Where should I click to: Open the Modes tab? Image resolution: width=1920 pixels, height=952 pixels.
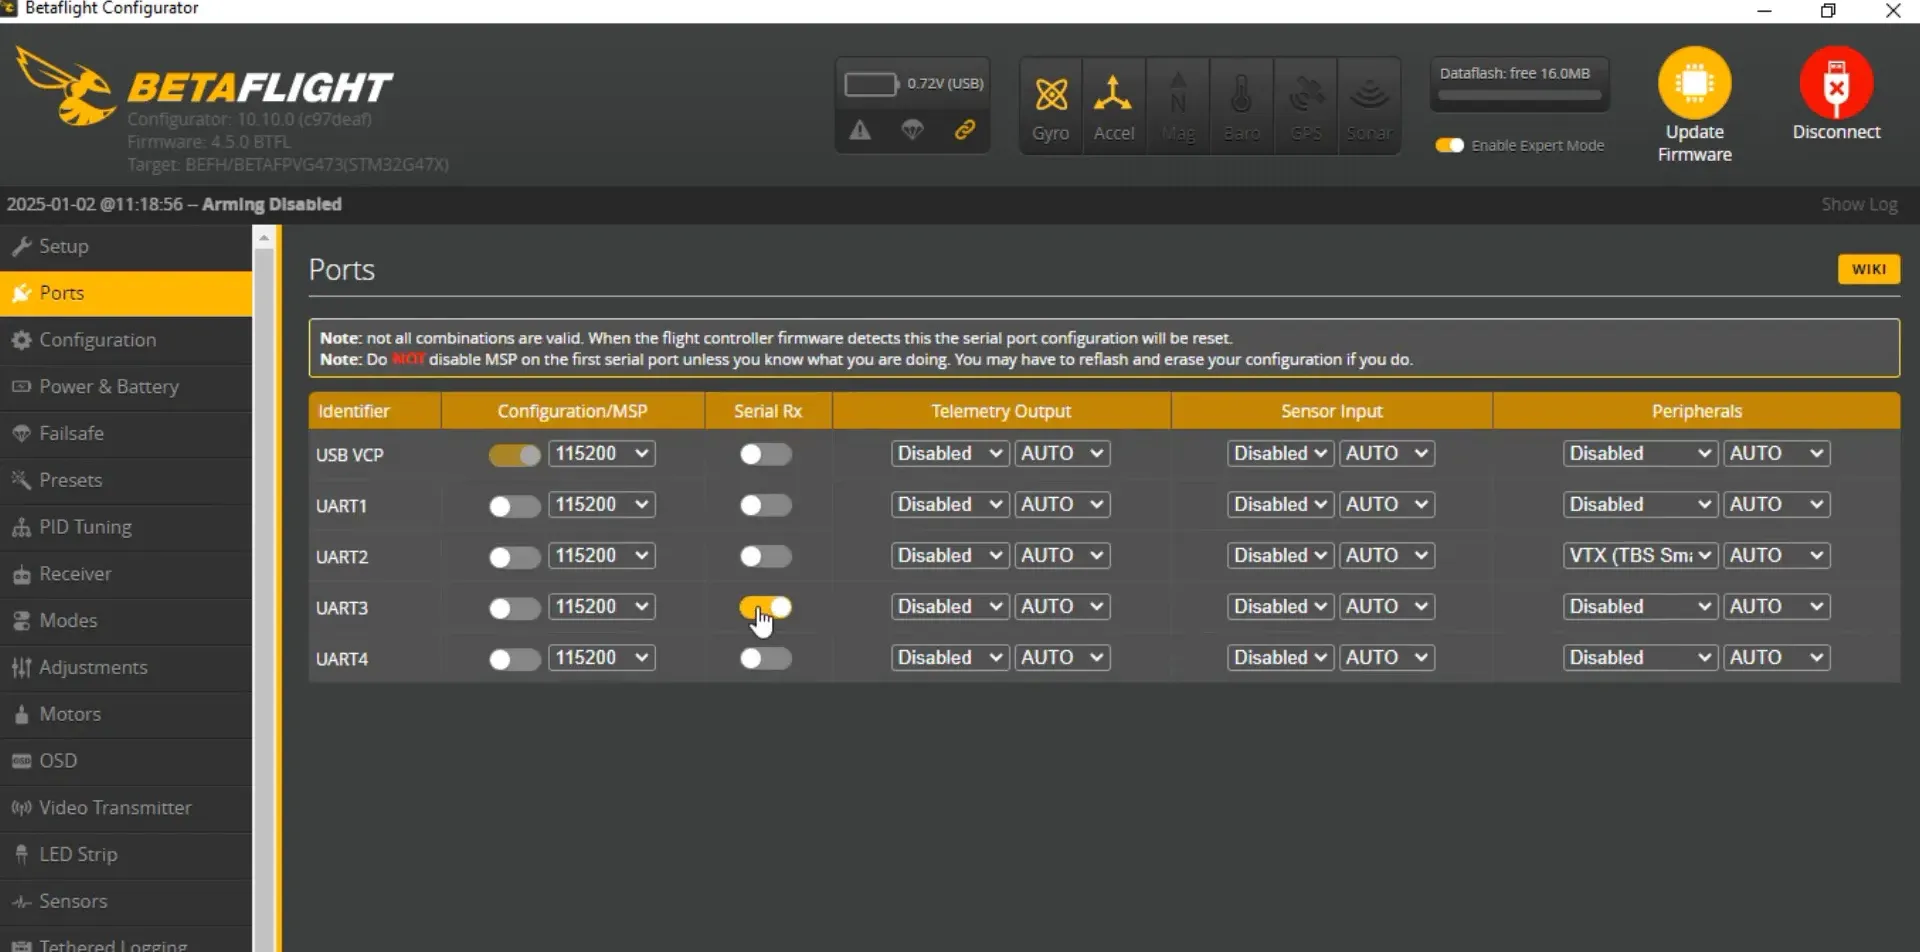click(126, 621)
